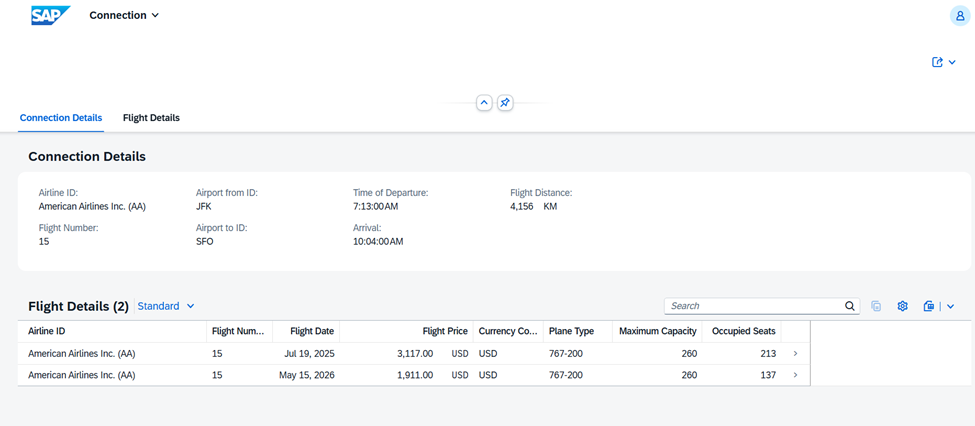Open the May 15, 2026 flight row arrow
The height and width of the screenshot is (426, 975).
[795, 375]
